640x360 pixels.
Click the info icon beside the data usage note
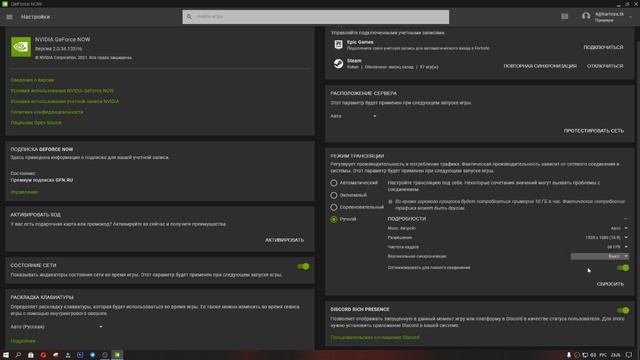point(390,202)
